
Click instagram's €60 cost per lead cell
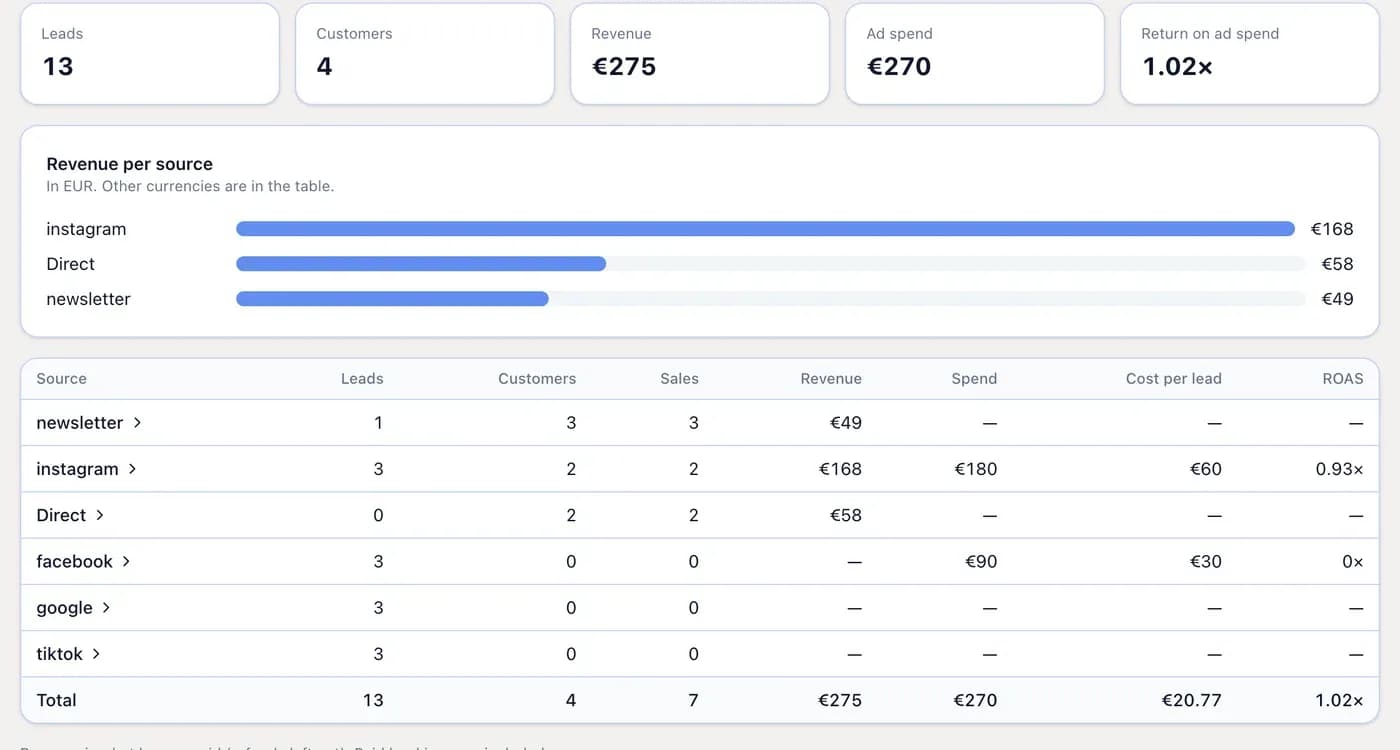pyautogui.click(x=1206, y=469)
